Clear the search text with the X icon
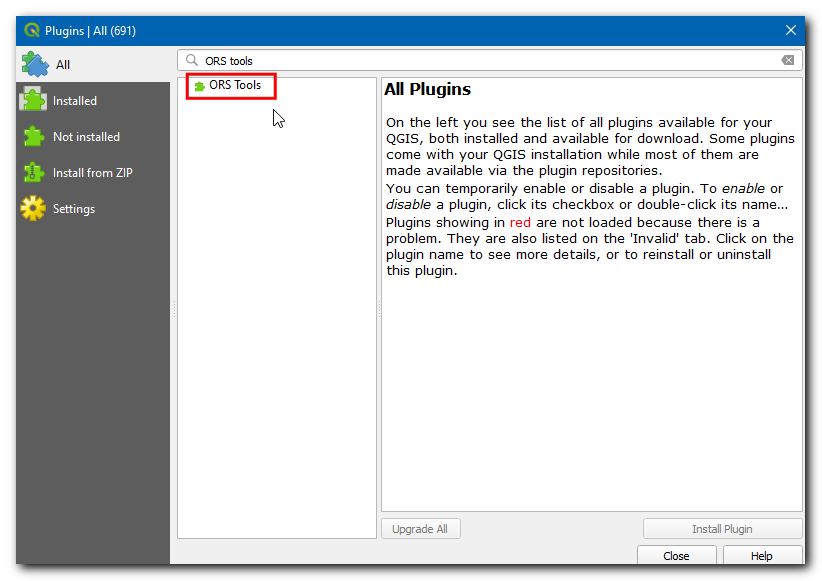Viewport: 822px width, 581px height. pos(788,61)
